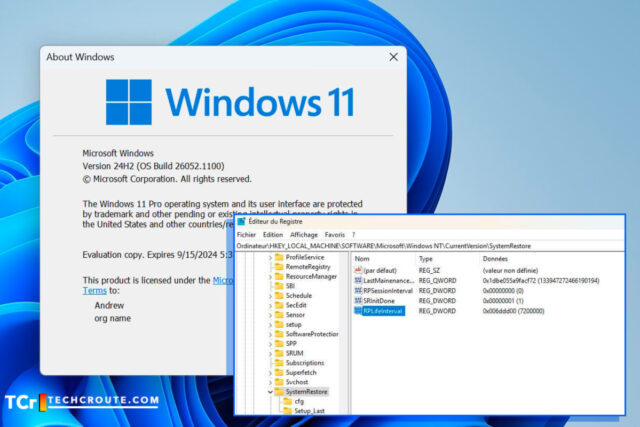Expand the Schedule tree node
This screenshot has height=427, width=640.
[x=270, y=296]
